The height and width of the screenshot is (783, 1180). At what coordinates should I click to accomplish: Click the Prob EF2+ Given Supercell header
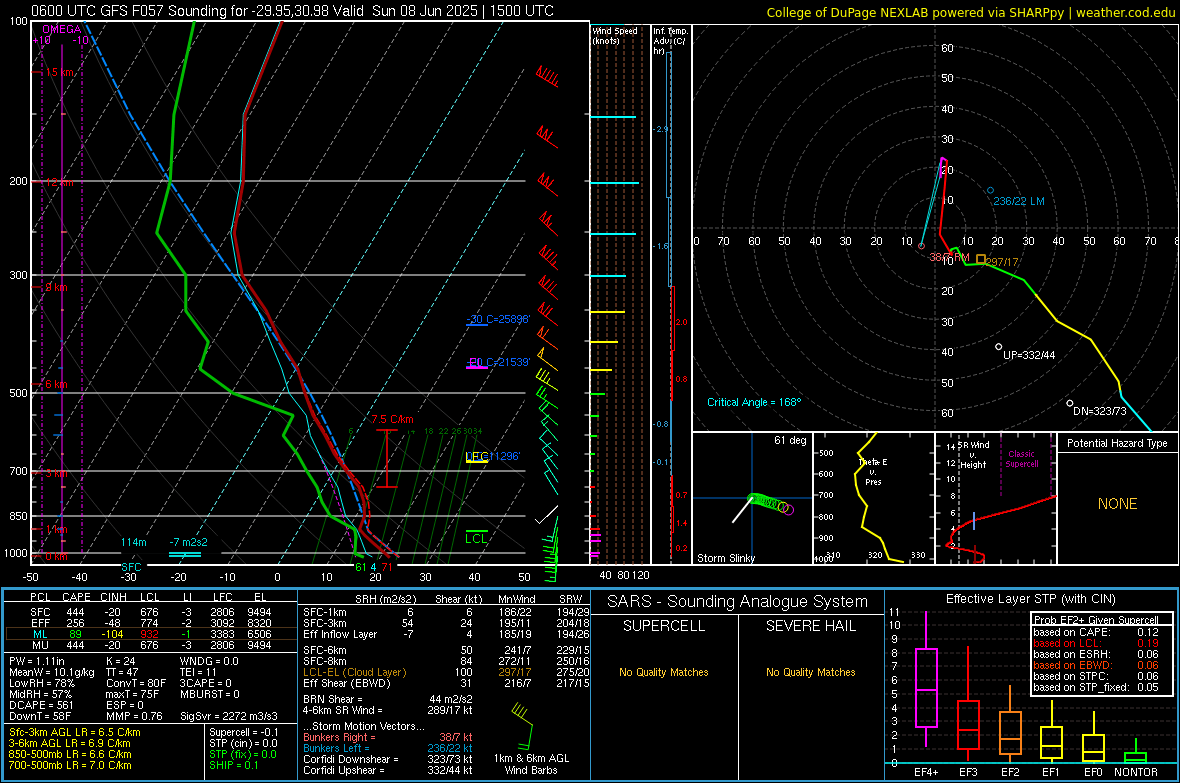tap(1096, 620)
